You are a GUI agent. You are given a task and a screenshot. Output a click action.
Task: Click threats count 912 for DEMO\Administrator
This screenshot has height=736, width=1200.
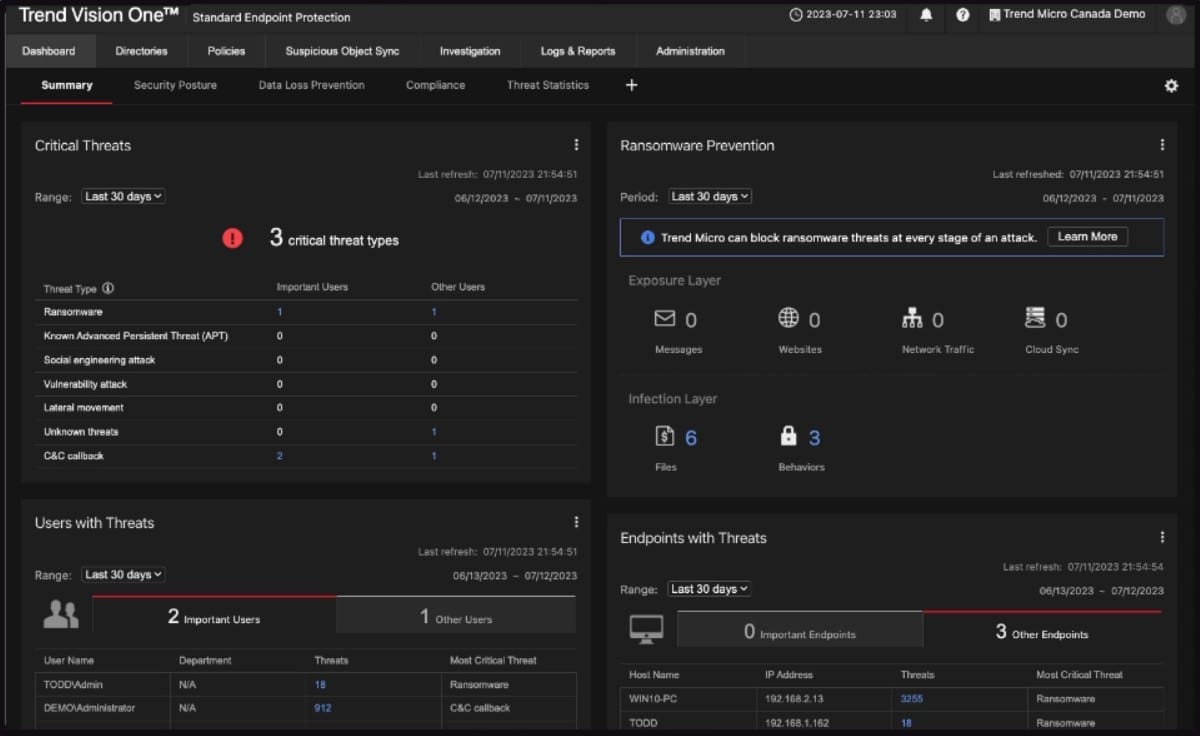coord(322,708)
